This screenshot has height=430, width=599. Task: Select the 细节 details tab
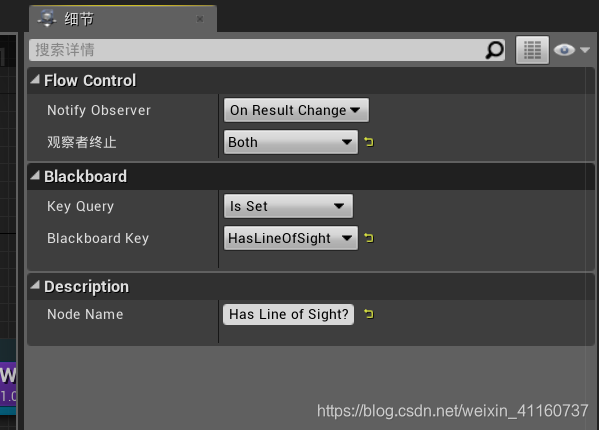point(123,19)
